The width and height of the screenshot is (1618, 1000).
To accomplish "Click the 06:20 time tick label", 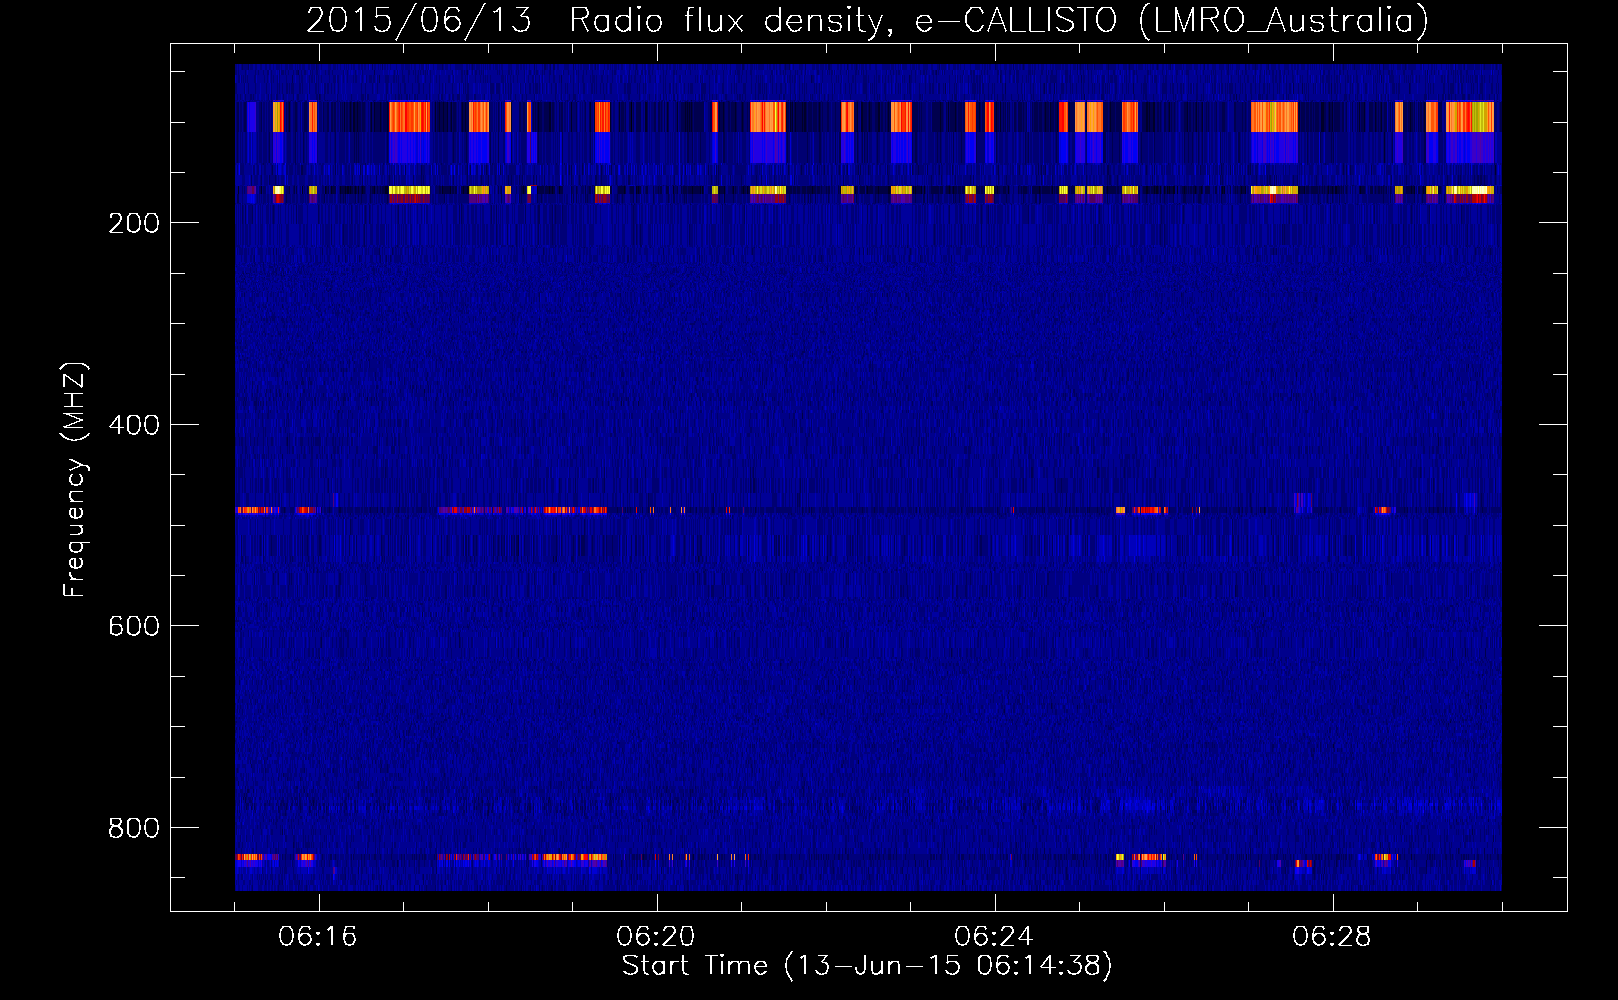I will 656,937.
